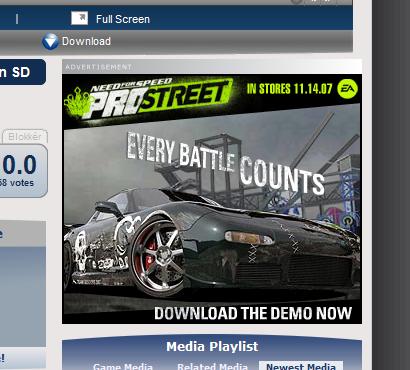Click the skull decal on the car door
Screen dimensions: 410x370
coord(81,250)
